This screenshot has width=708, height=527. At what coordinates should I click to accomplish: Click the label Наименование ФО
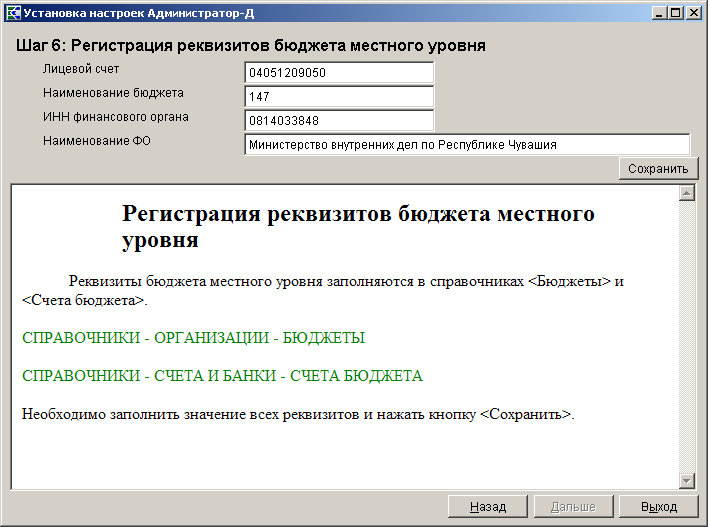(x=97, y=141)
